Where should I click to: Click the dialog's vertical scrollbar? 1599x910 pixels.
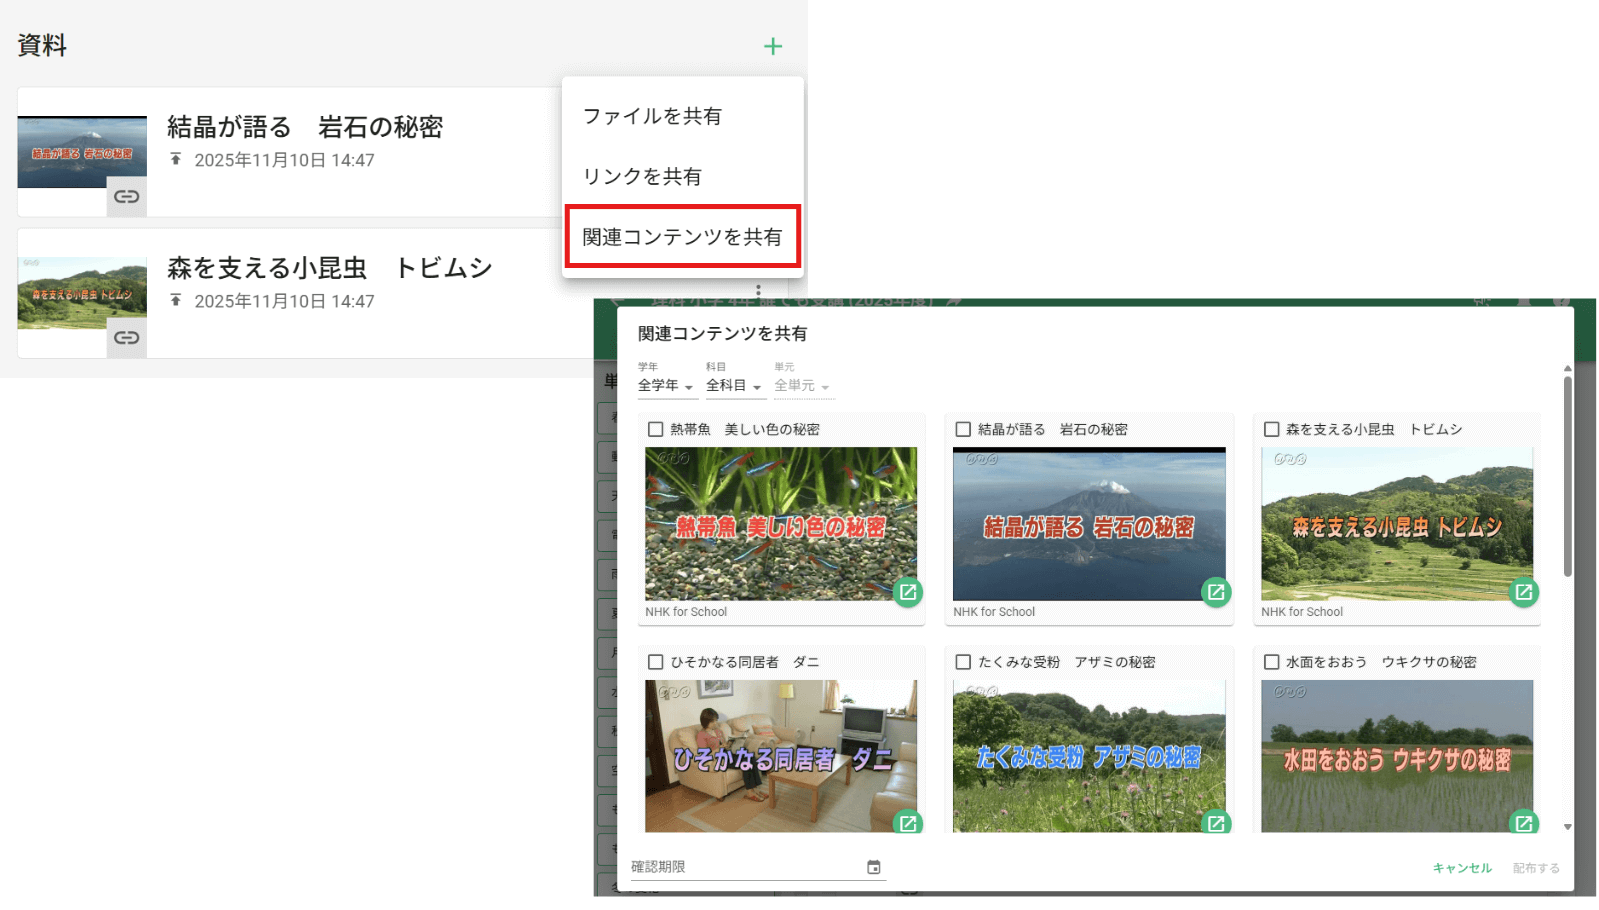pyautogui.click(x=1567, y=476)
